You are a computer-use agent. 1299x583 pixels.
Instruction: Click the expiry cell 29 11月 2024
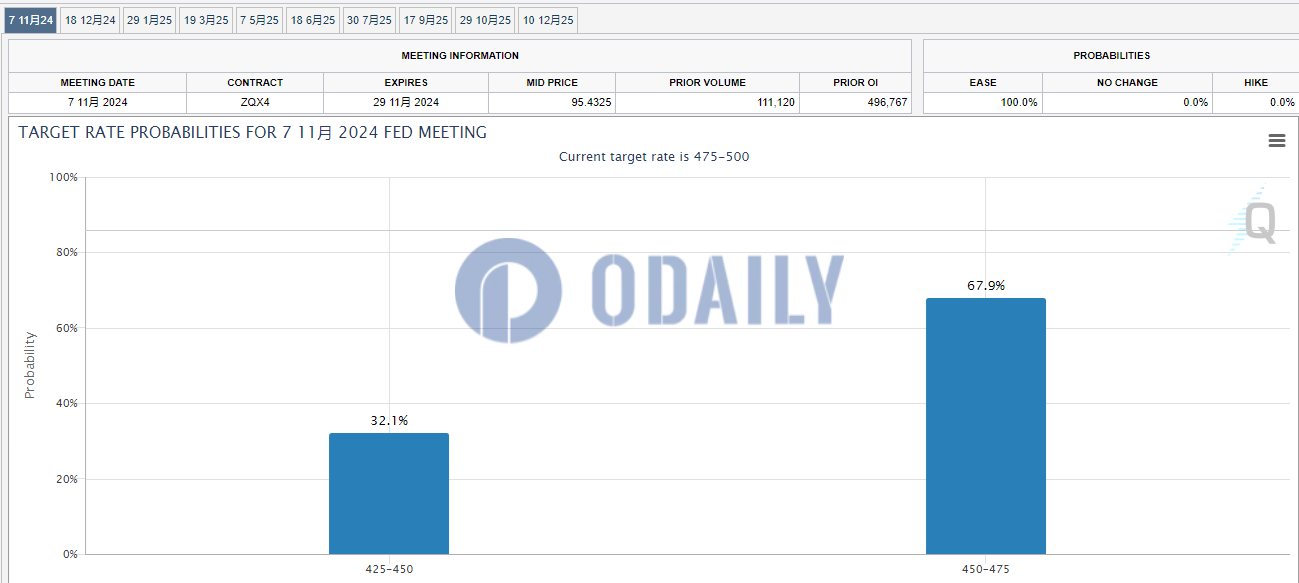[x=406, y=102]
